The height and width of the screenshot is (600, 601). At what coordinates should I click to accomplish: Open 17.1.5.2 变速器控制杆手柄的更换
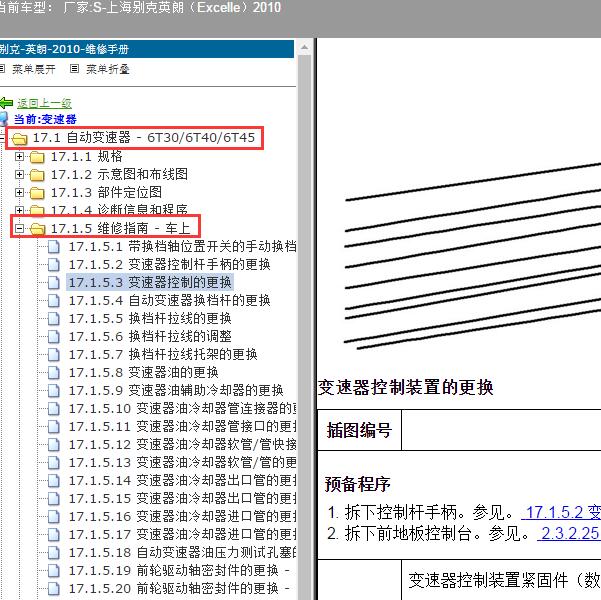169,265
